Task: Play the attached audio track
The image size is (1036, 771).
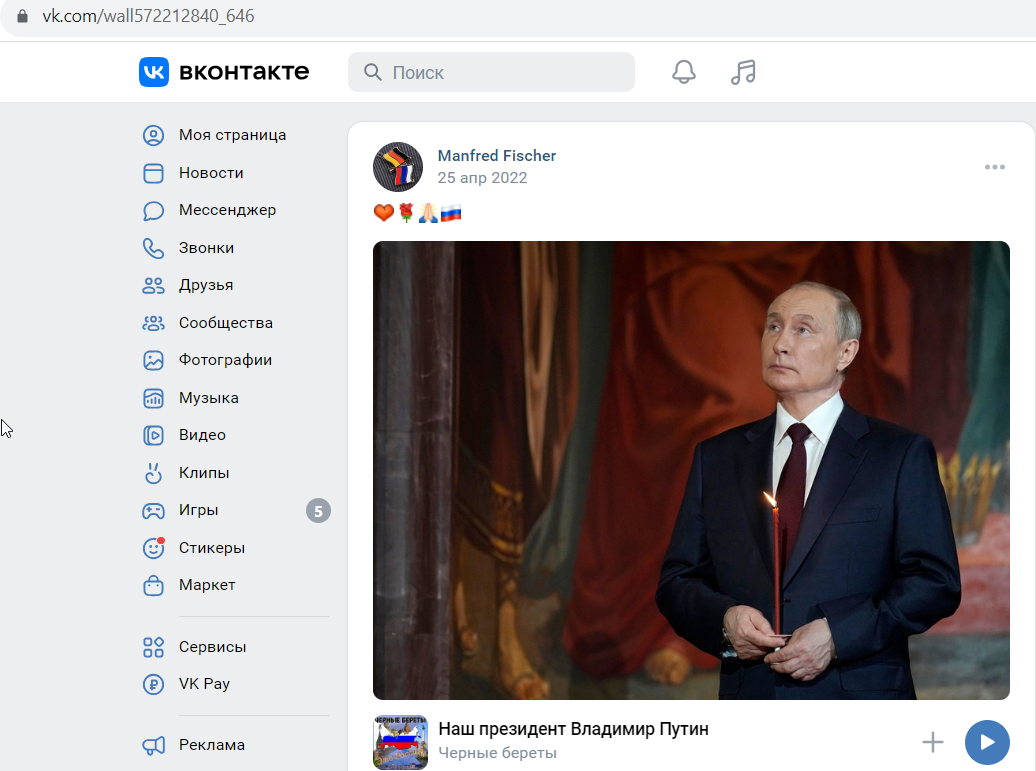Action: [x=987, y=742]
